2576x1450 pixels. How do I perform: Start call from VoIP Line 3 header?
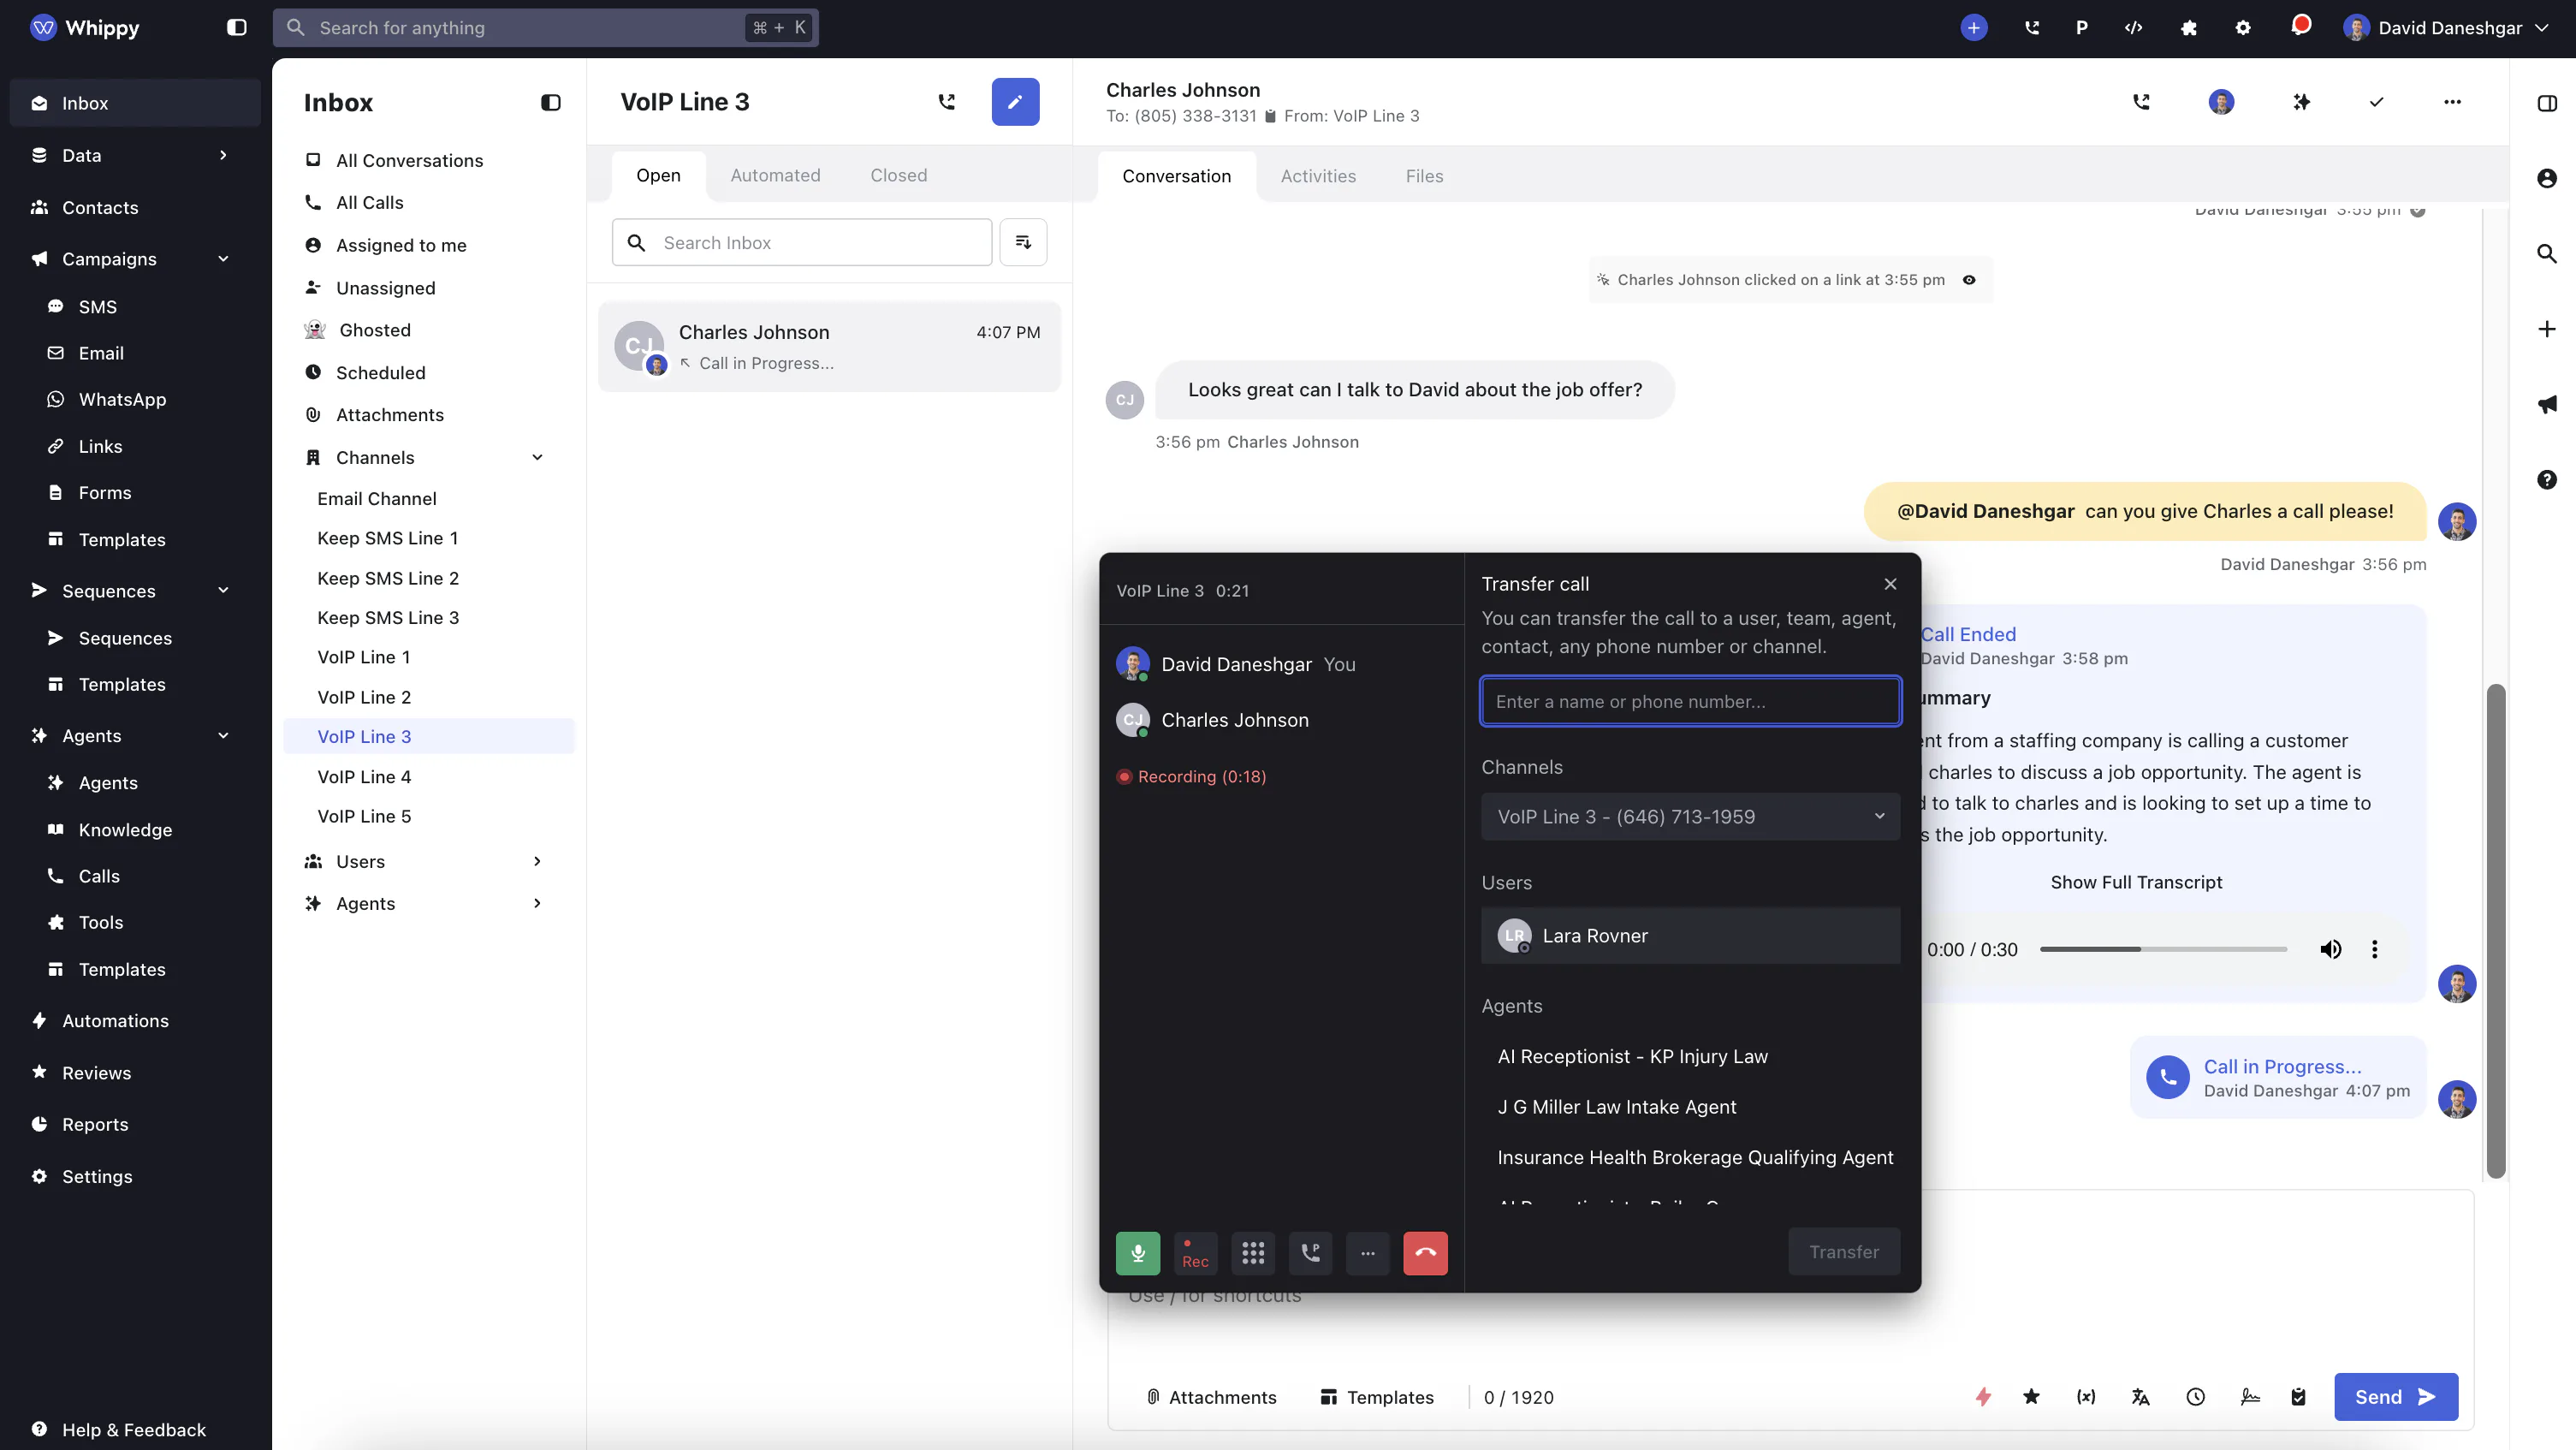[x=946, y=101]
